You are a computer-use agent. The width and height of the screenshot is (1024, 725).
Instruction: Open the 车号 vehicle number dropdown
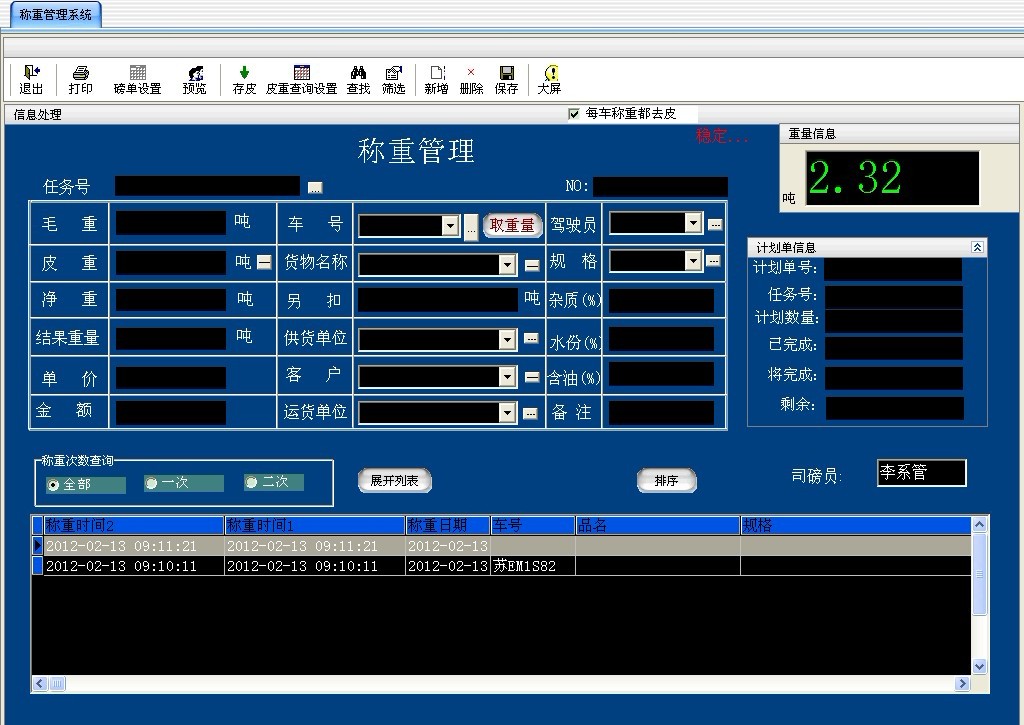point(452,224)
